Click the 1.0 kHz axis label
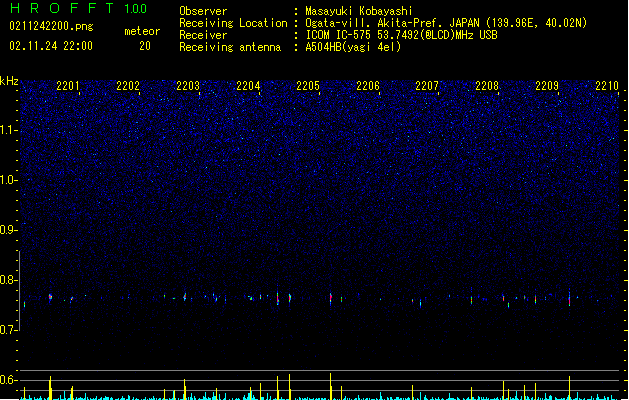Viewport: 629px width, 400px height. (x=8, y=180)
